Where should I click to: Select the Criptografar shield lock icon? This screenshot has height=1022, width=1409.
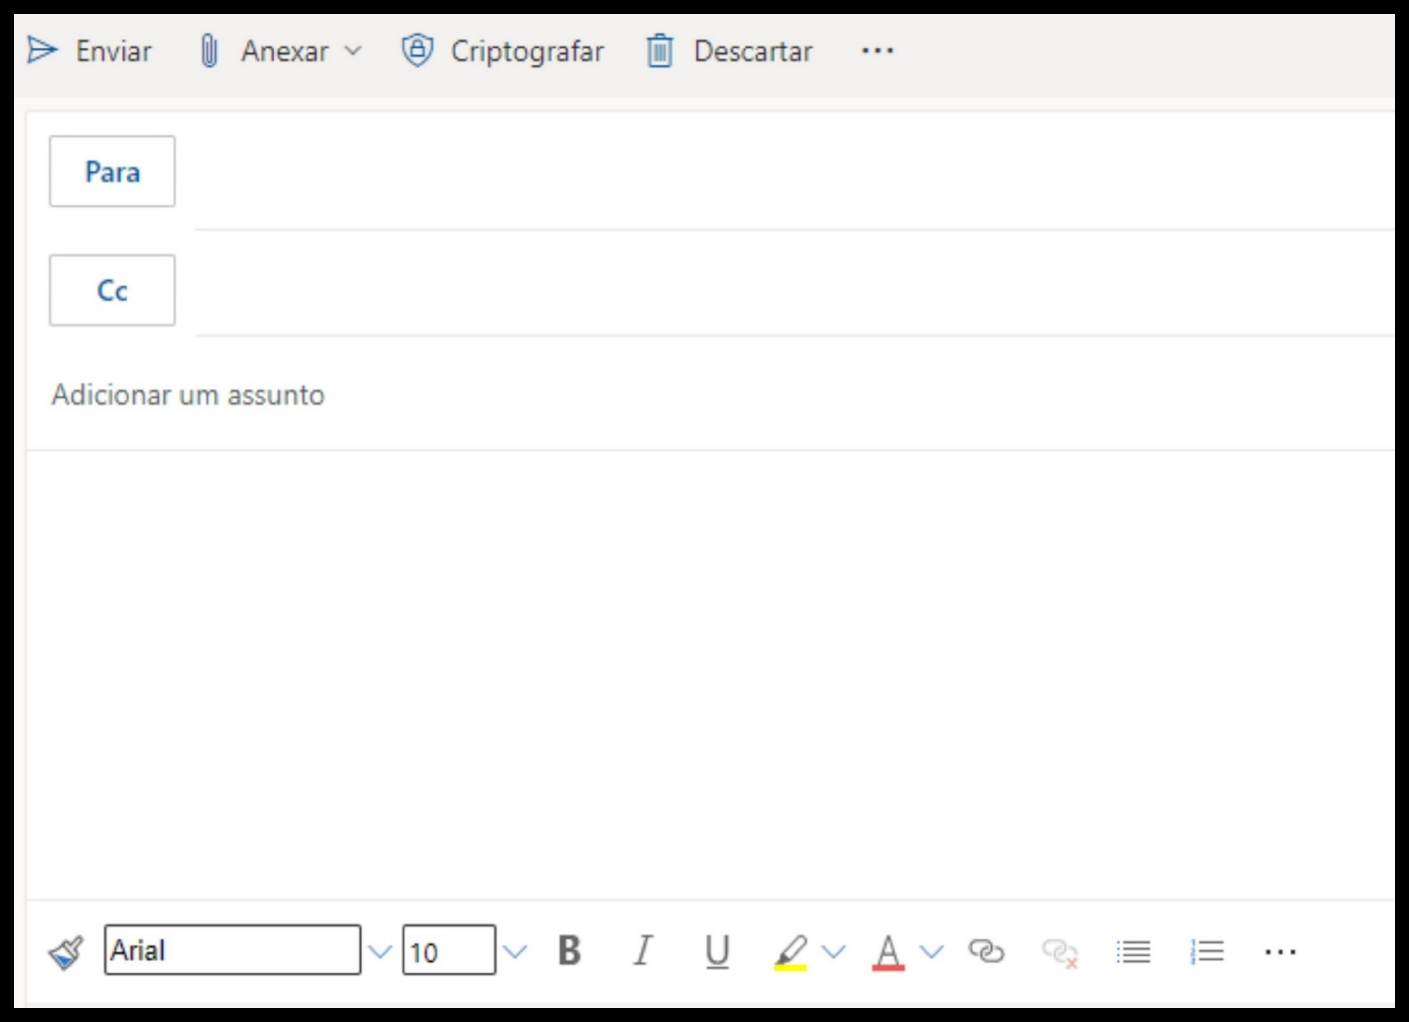coord(417,50)
